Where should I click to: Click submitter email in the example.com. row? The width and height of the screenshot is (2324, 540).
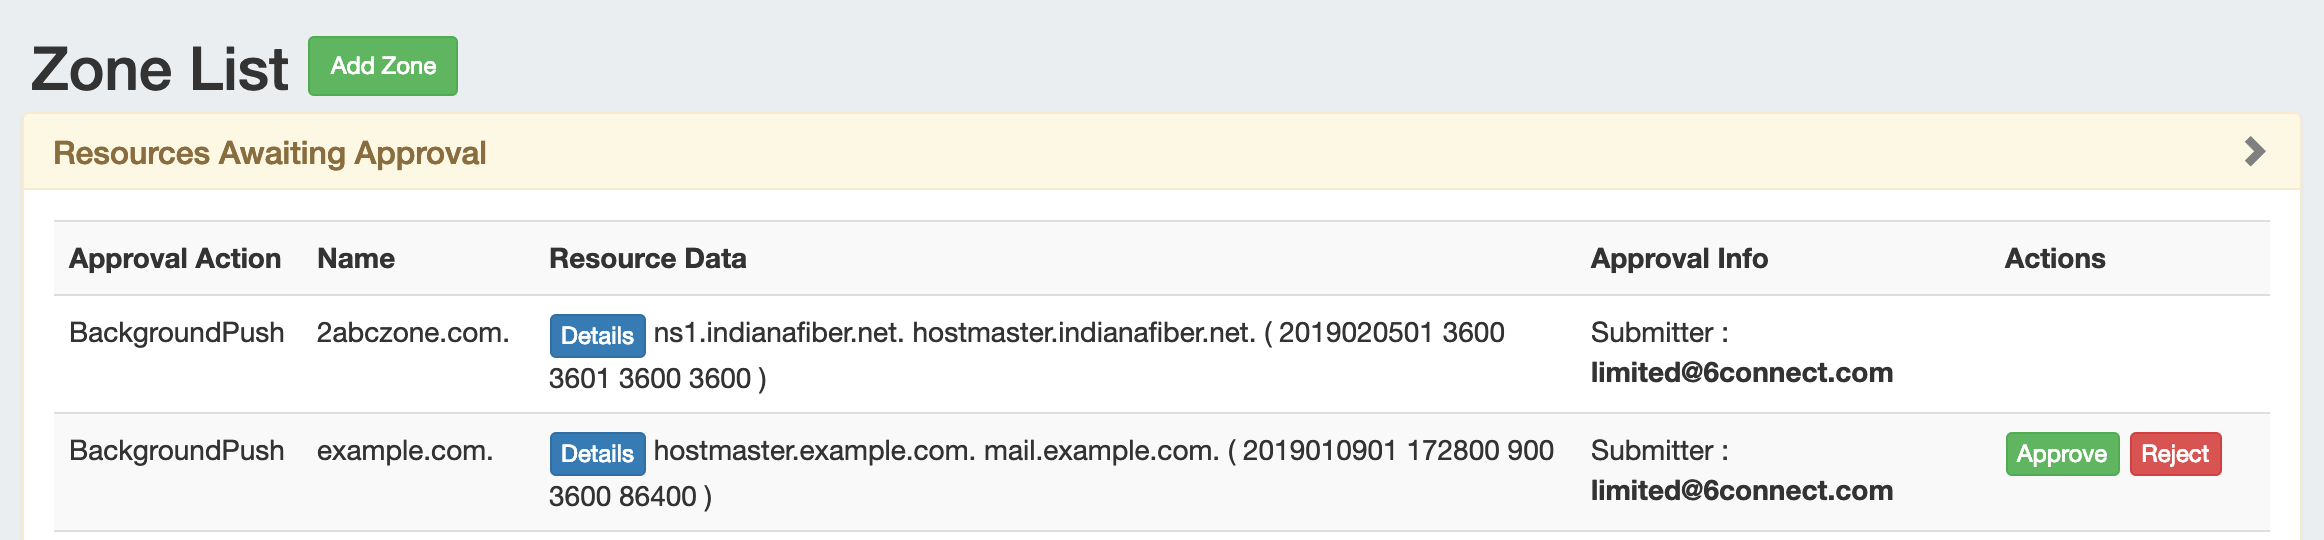pos(1742,491)
